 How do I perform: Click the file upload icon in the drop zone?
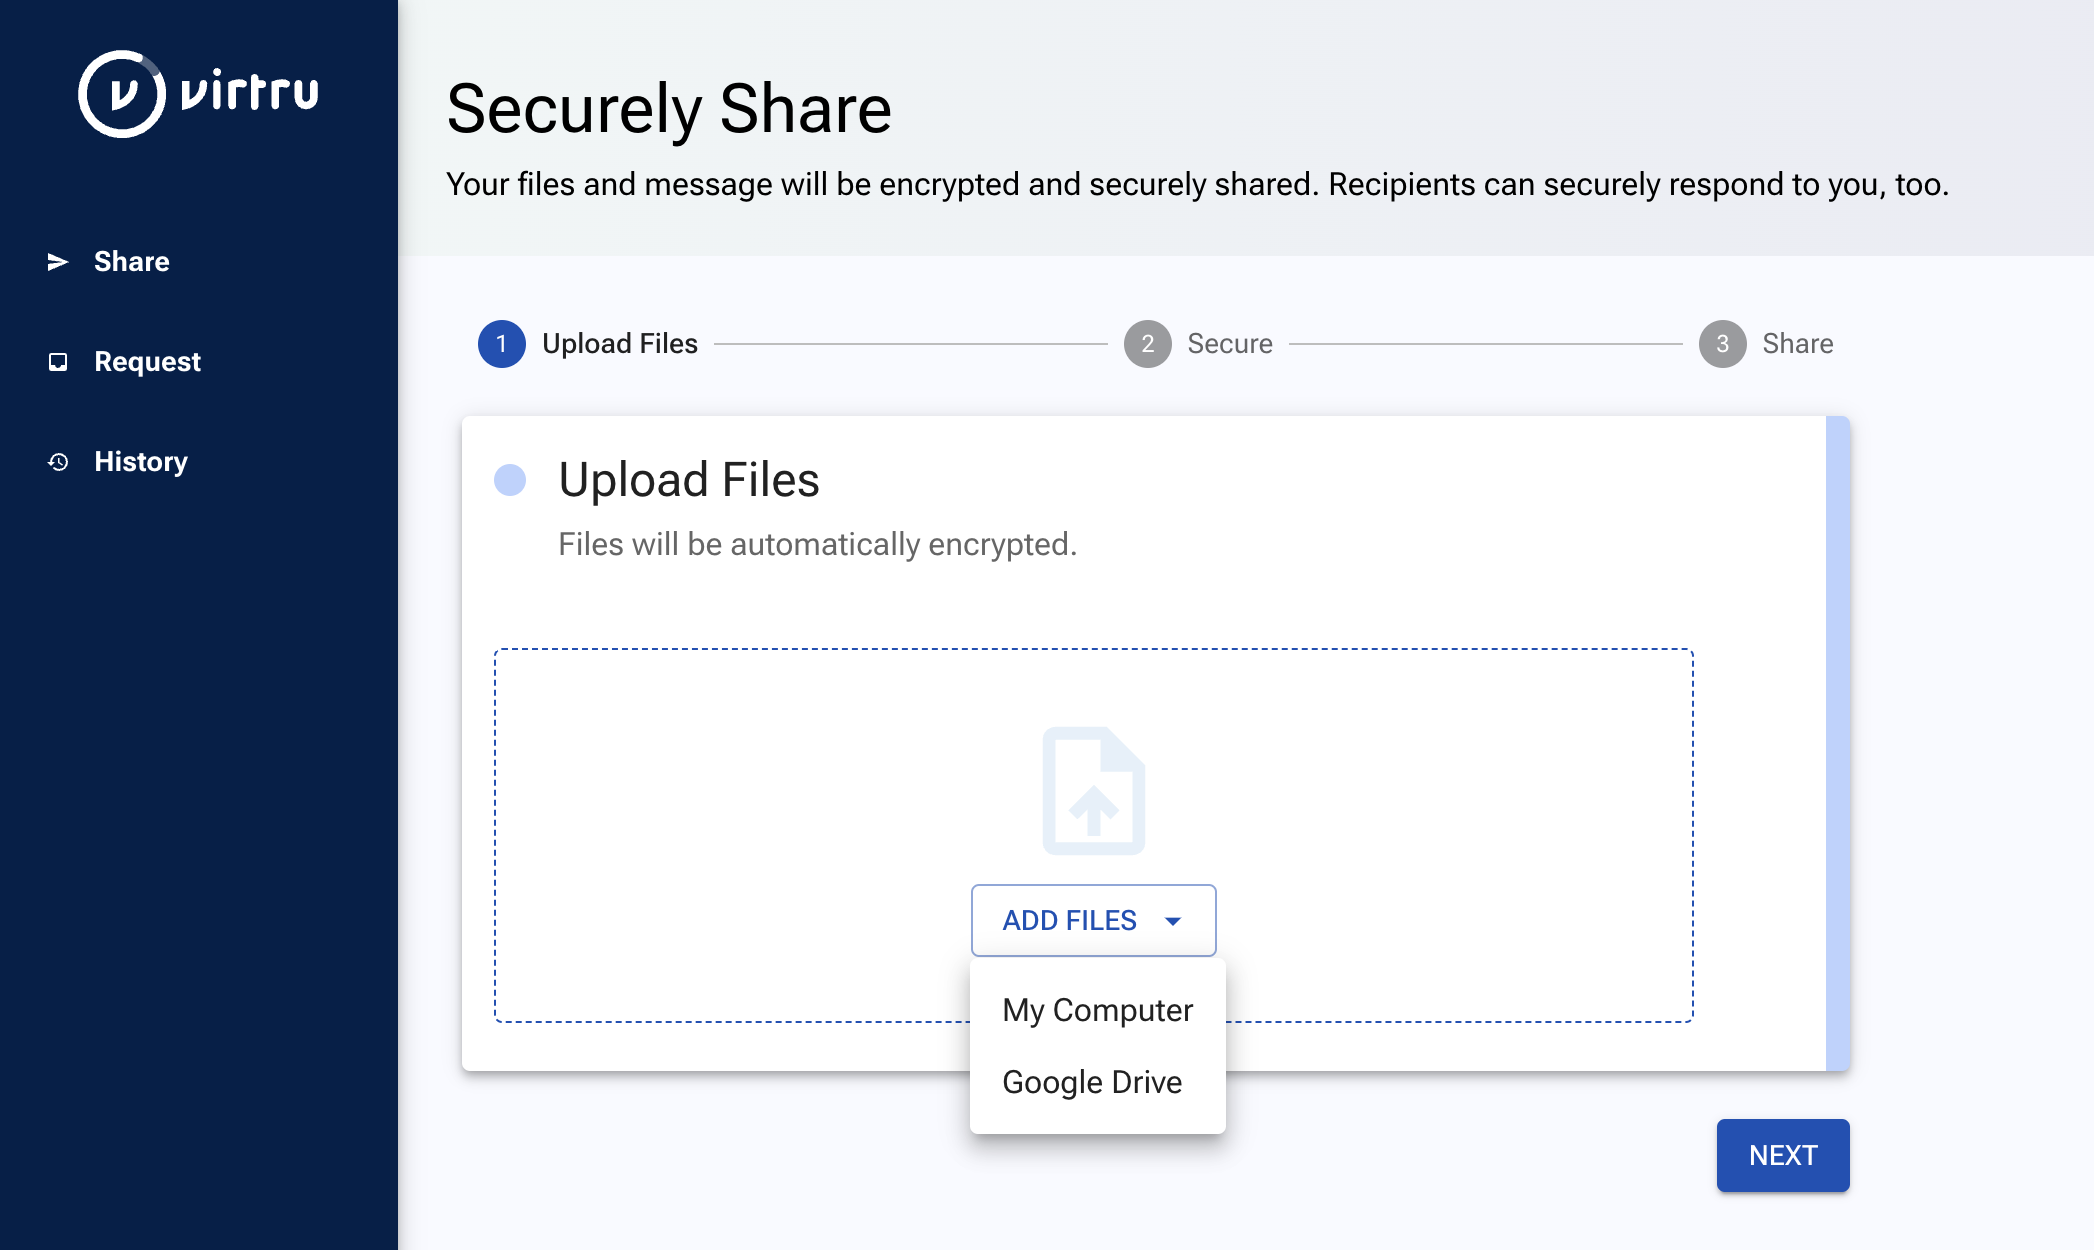1093,790
